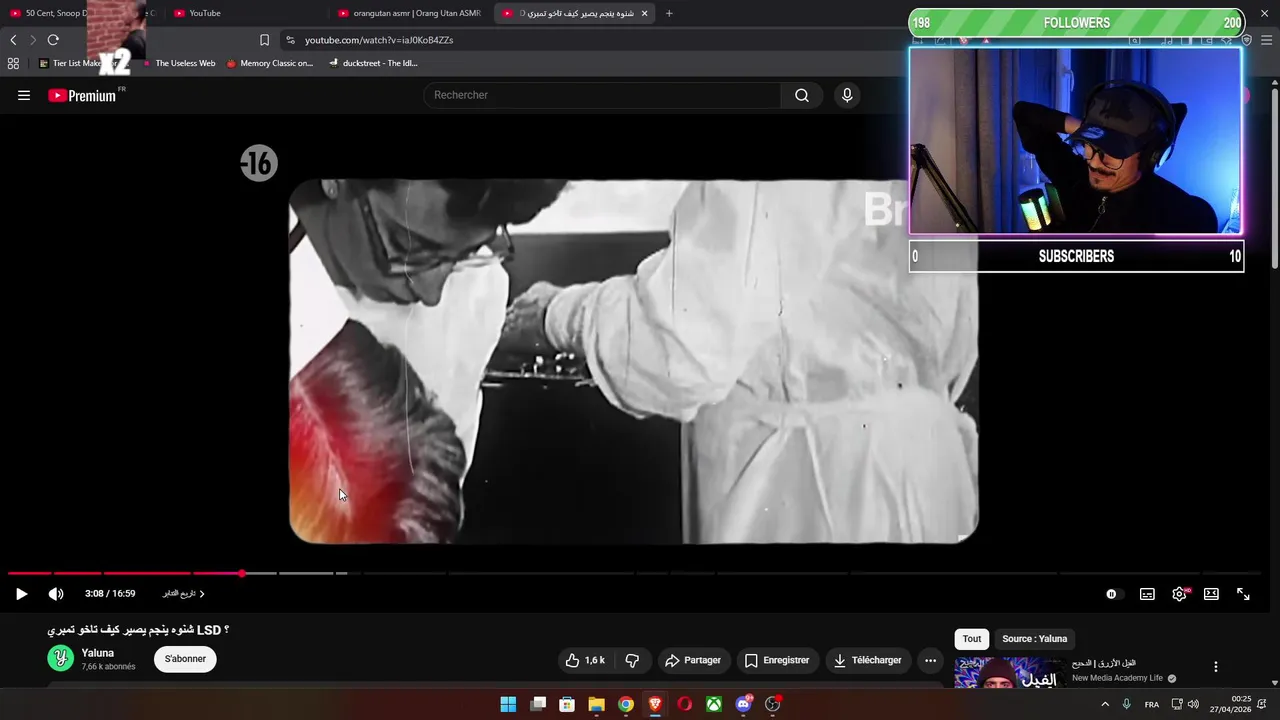1280x720 pixels.
Task: Reload the page with the refresh icon
Action: [53, 40]
